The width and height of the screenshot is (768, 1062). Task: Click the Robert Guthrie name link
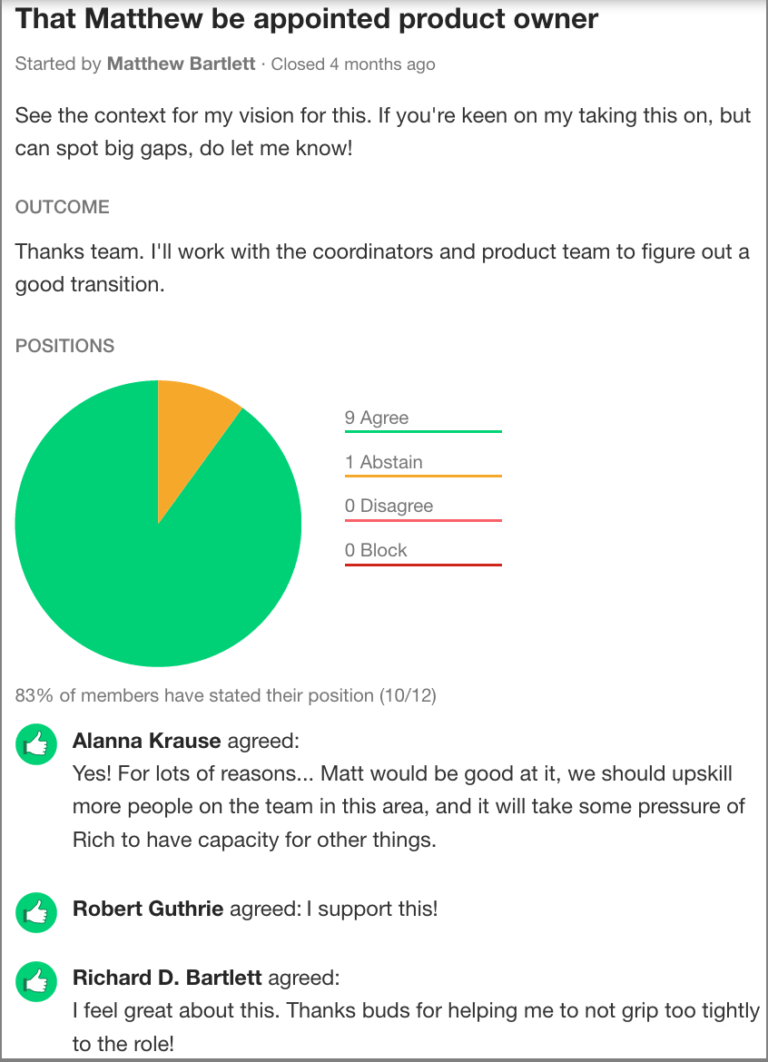coord(148,910)
